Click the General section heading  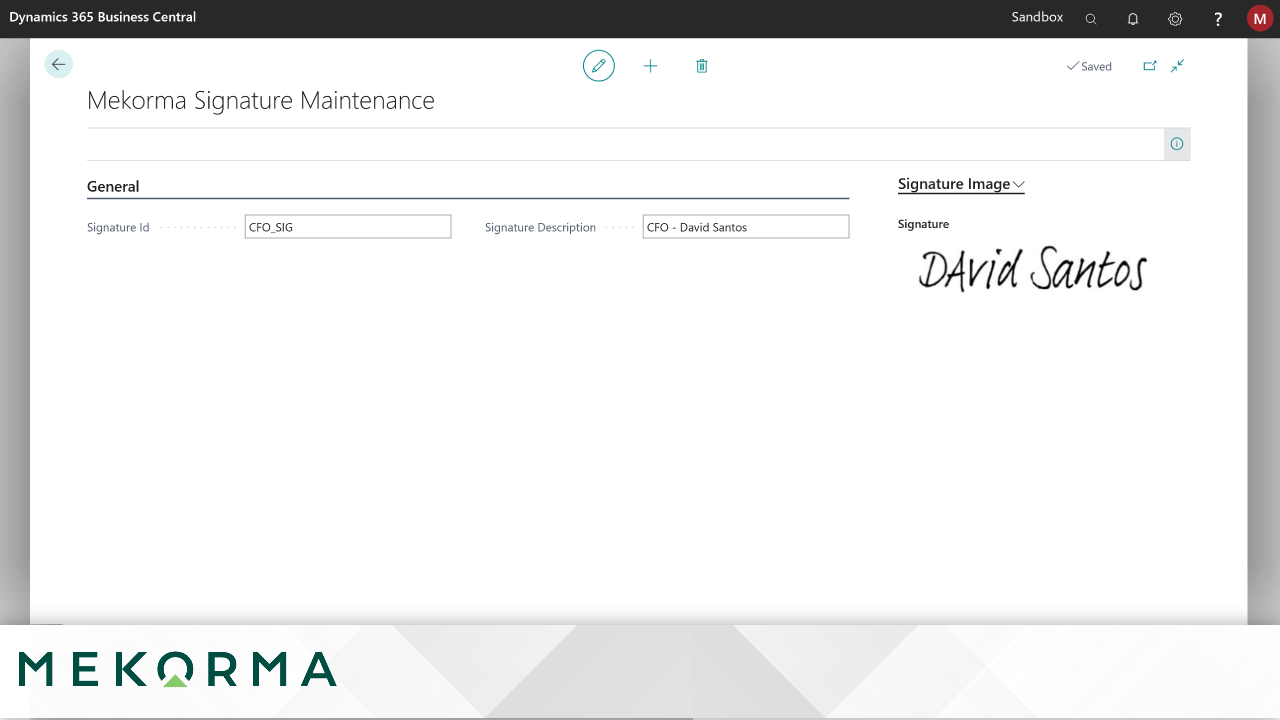click(113, 187)
